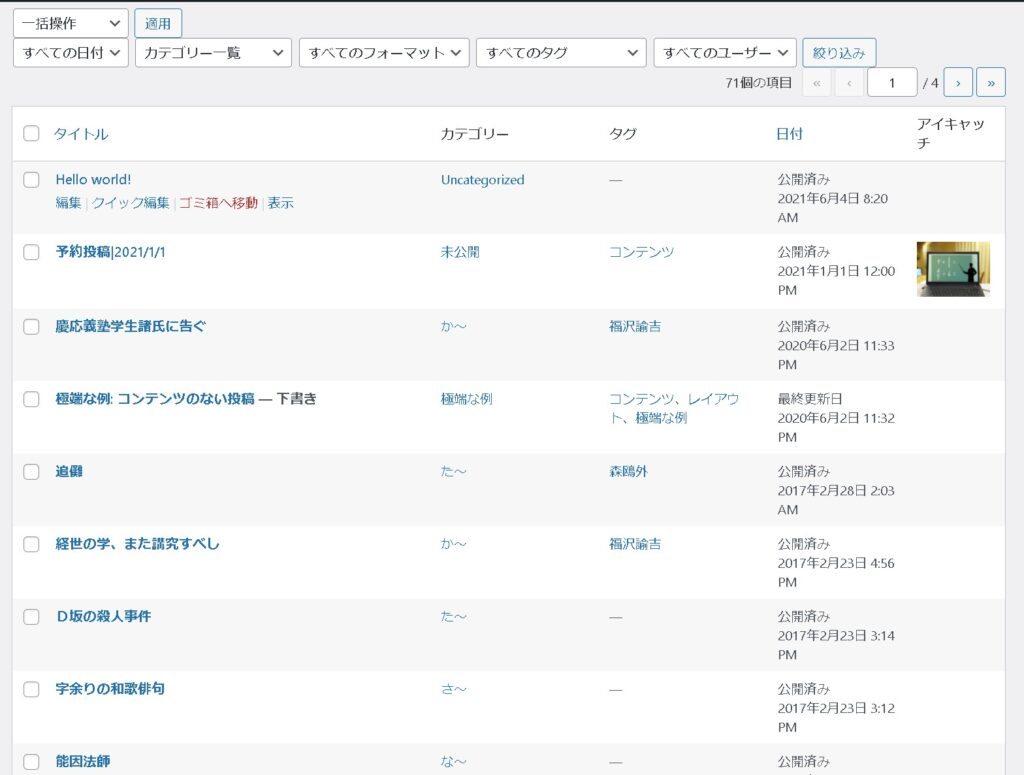This screenshot has width=1024, height=775.
Task: Move Hello world! to trash via ゴミ箱へ移動
Action: tap(218, 203)
